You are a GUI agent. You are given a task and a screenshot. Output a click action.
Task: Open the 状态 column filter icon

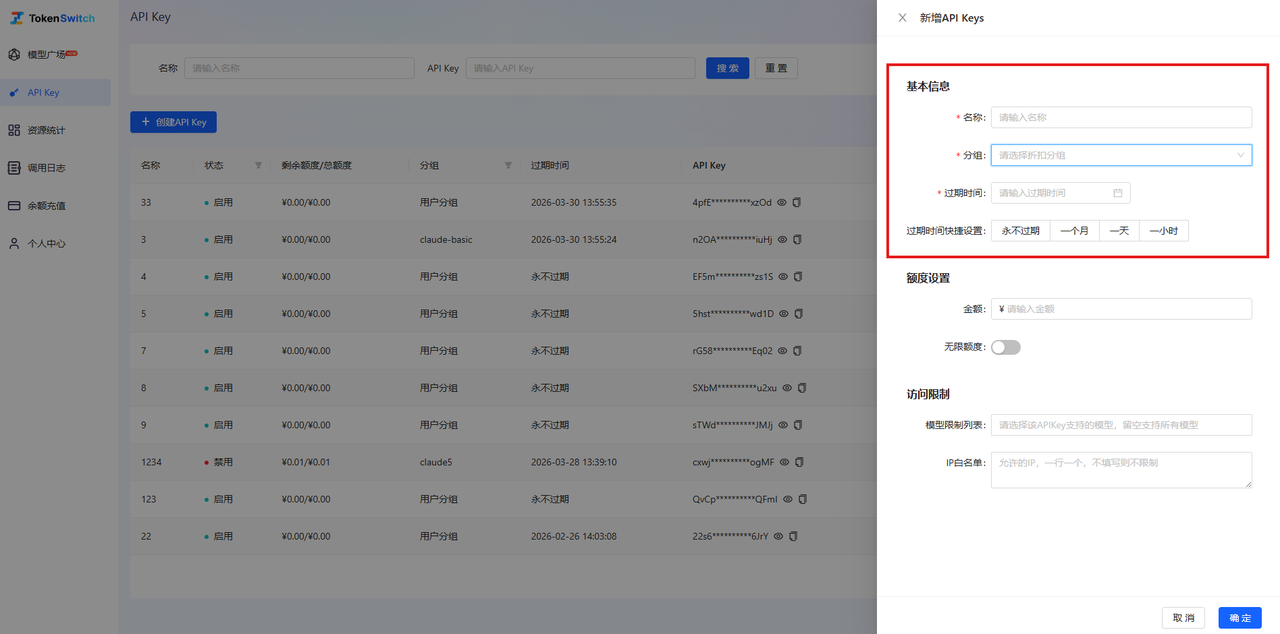point(258,165)
